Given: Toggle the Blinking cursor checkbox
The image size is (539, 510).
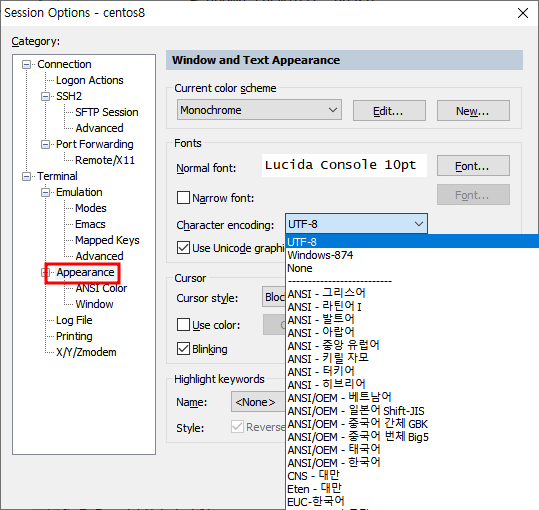Looking at the screenshot, I should [x=183, y=349].
